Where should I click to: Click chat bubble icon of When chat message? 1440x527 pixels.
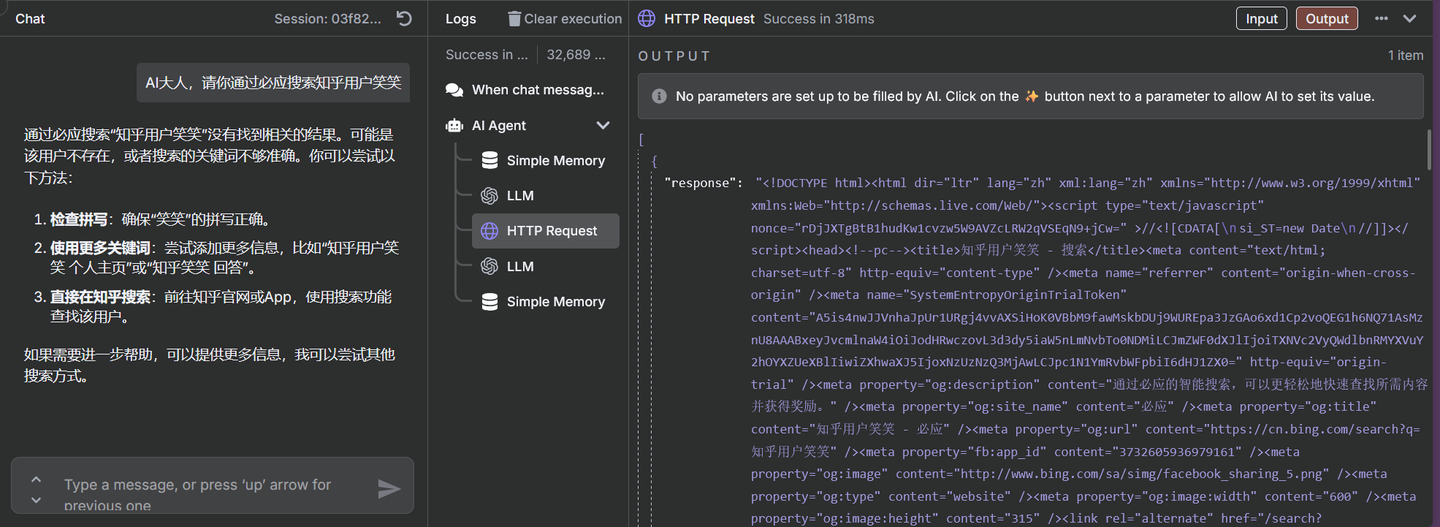(x=454, y=90)
